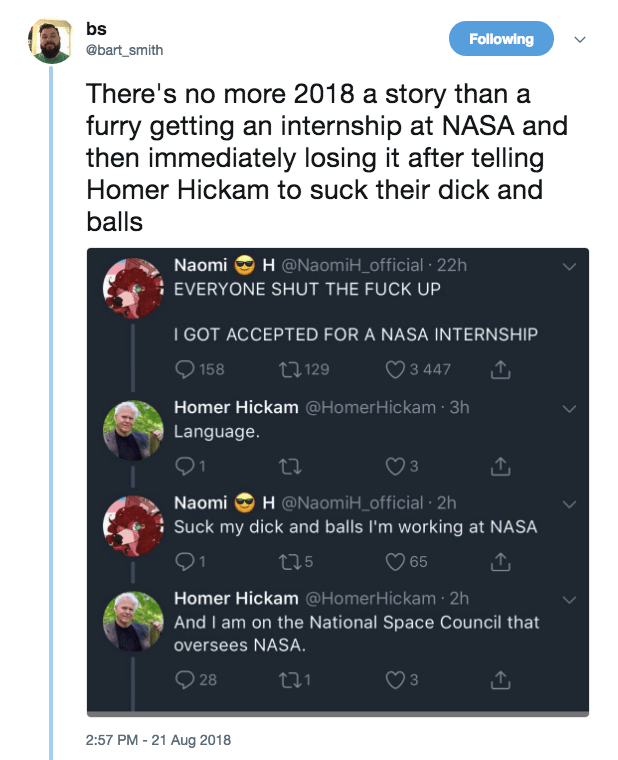618x760 pixels.
Task: Expand the chevron on the NASA internship tweet
Action: tap(570, 267)
